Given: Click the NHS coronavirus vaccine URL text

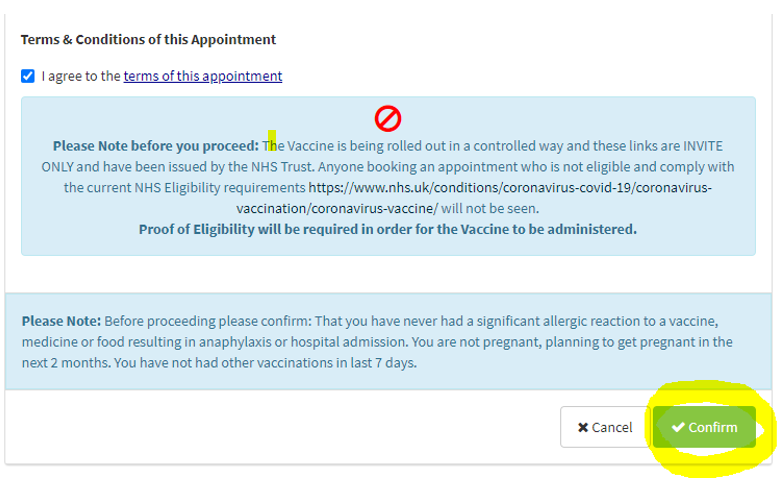Looking at the screenshot, I should (473, 197).
